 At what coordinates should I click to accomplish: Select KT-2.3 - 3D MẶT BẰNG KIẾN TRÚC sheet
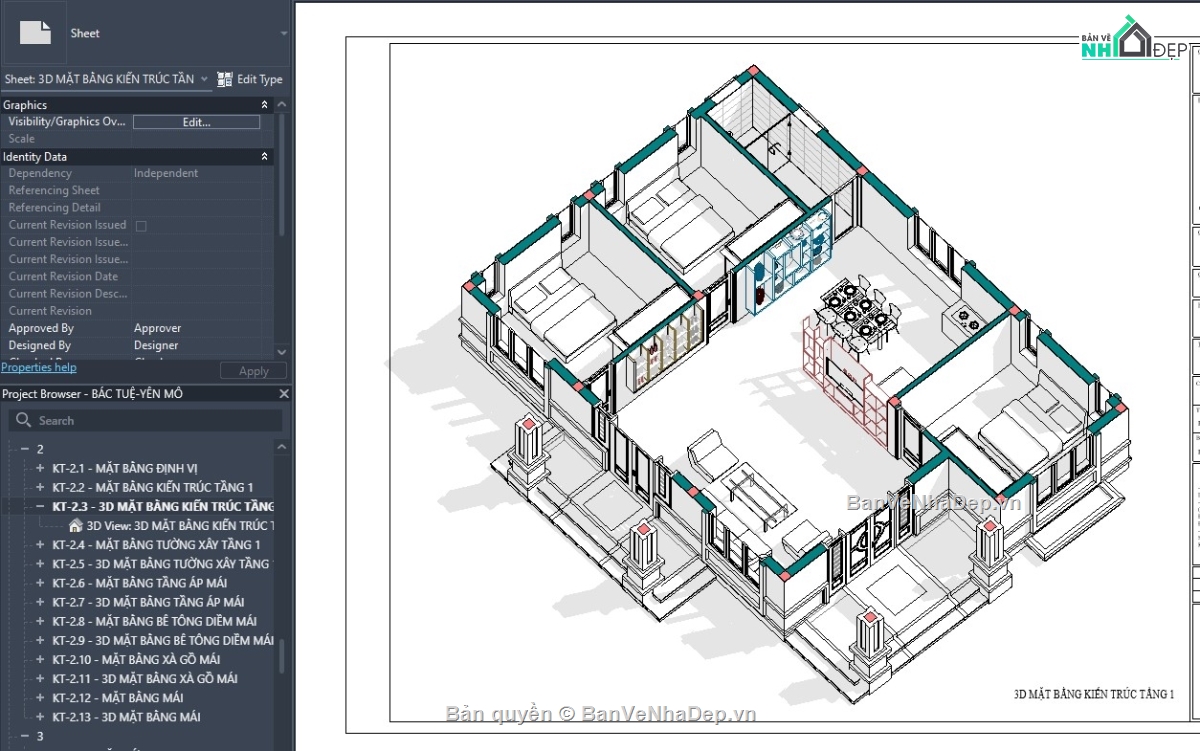[x=163, y=506]
